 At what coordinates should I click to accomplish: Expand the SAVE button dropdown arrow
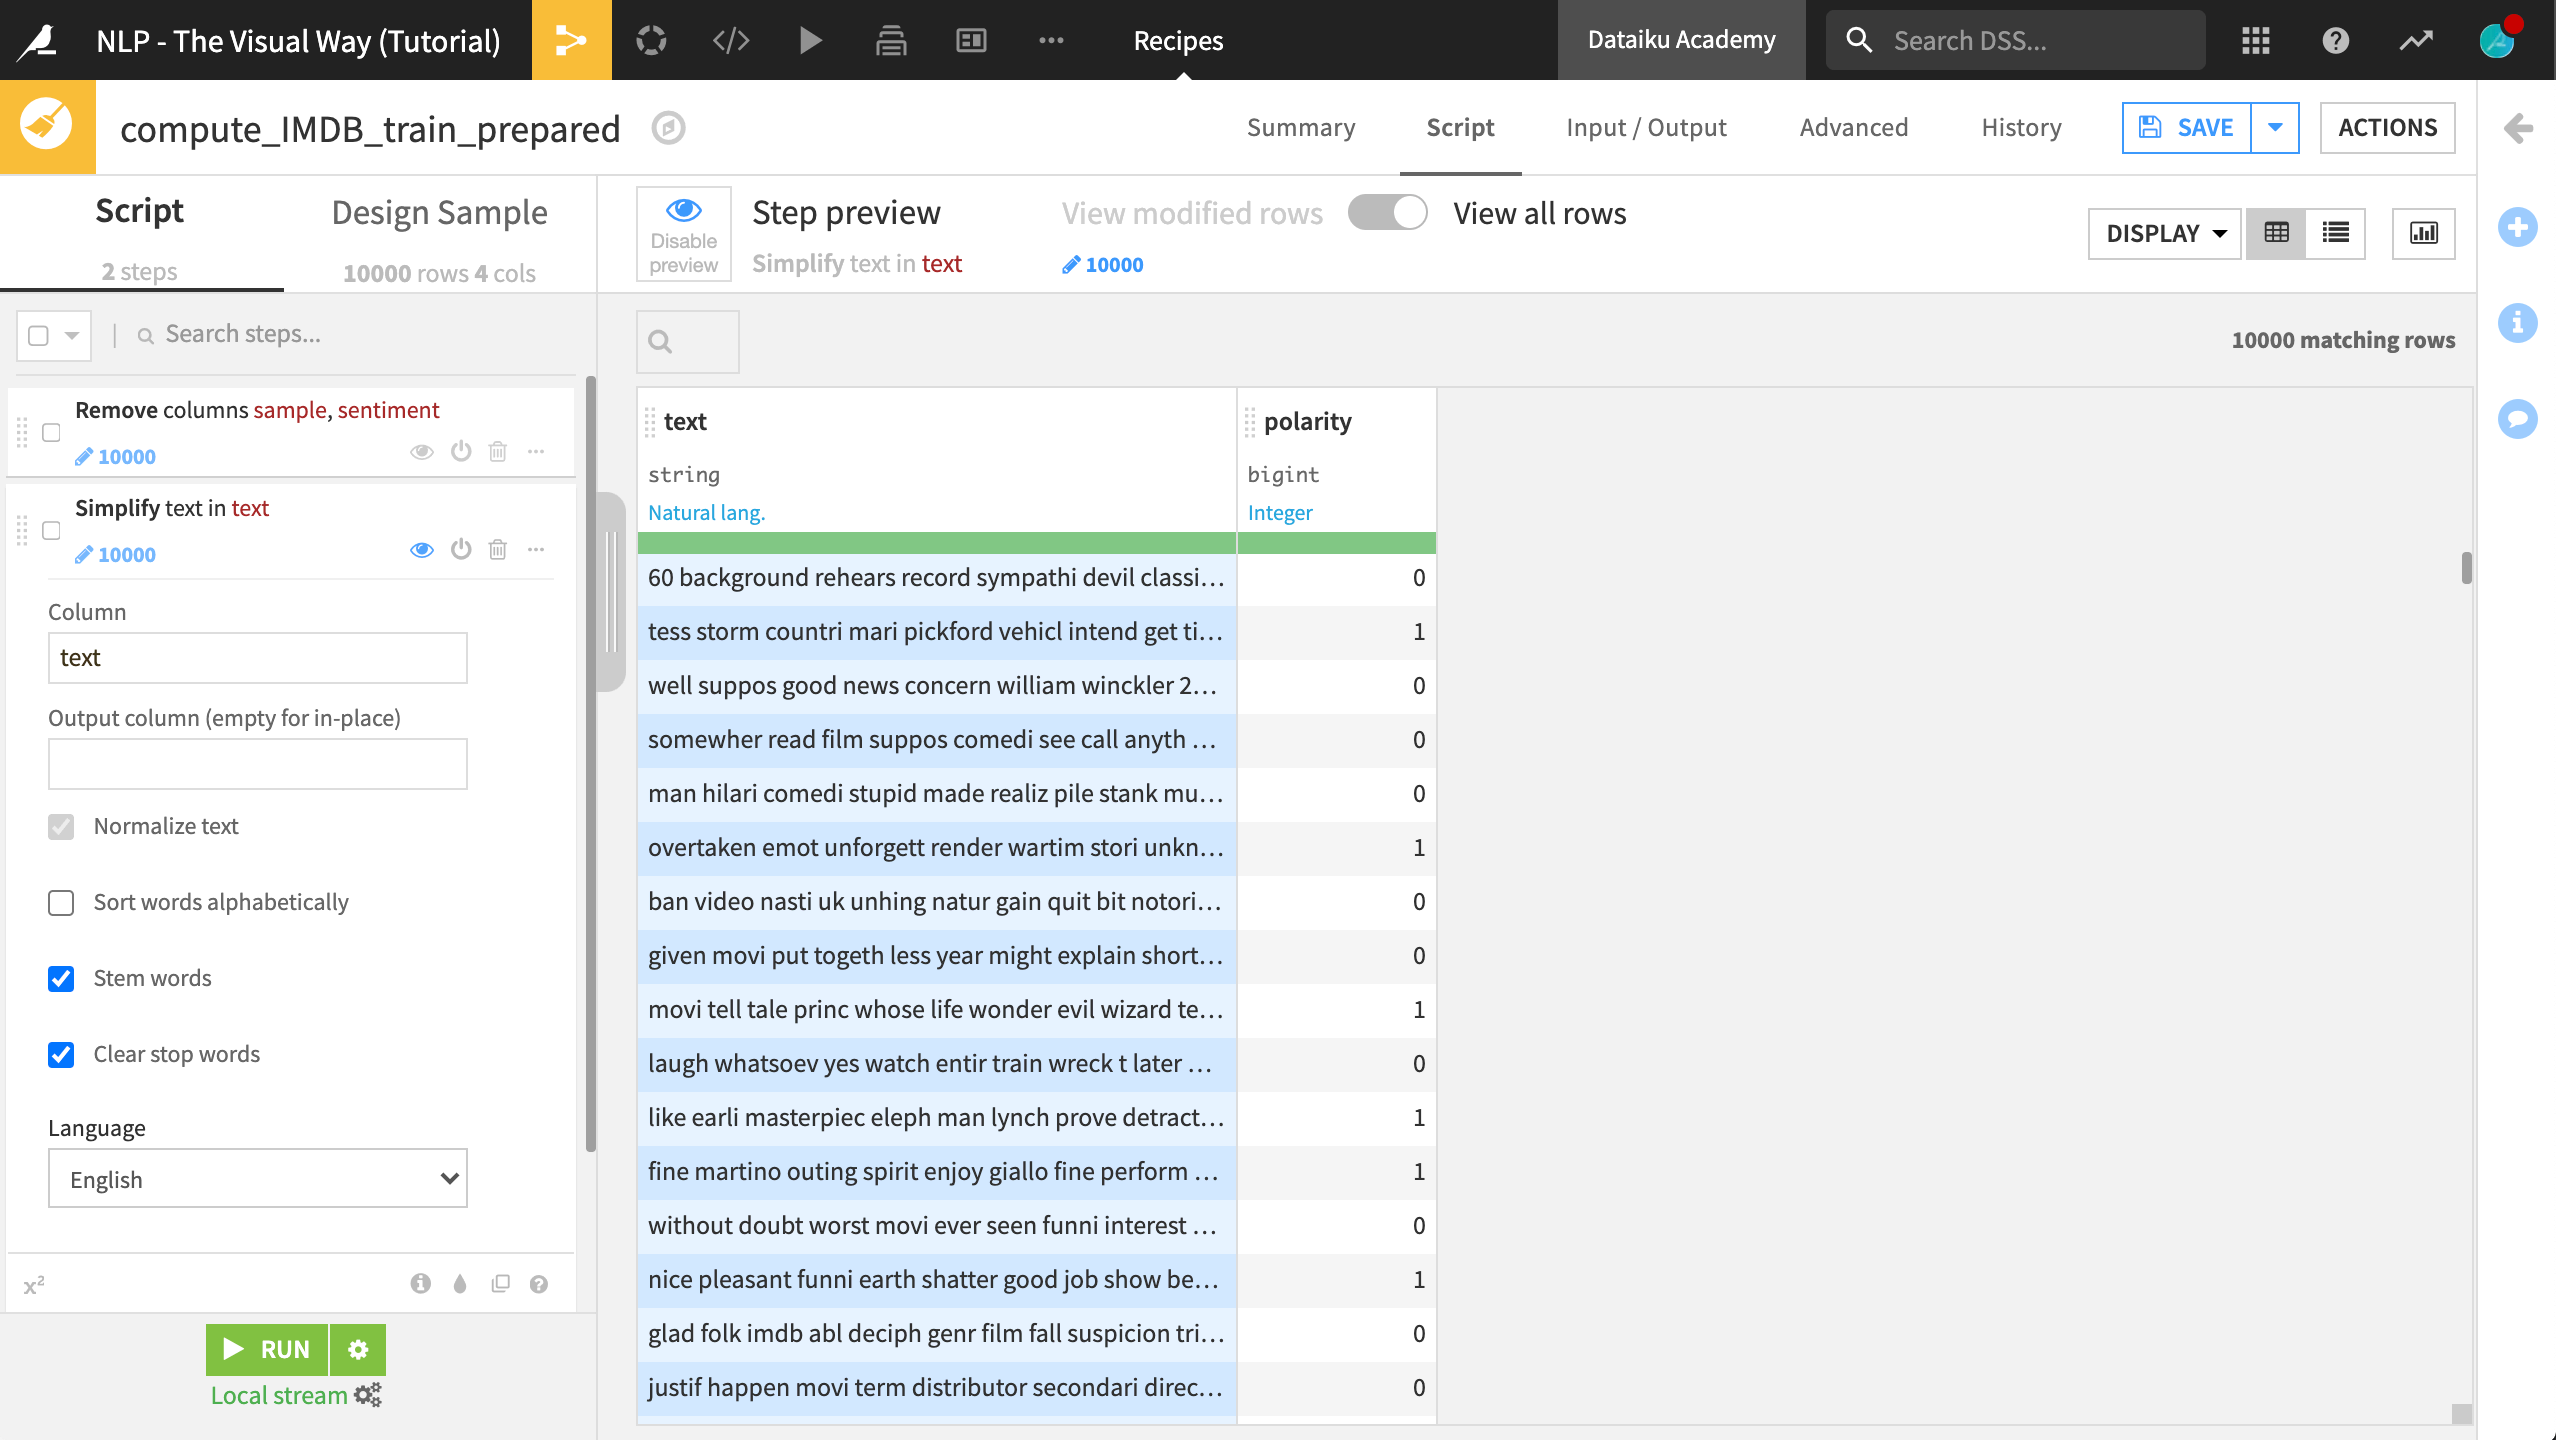(x=2275, y=128)
